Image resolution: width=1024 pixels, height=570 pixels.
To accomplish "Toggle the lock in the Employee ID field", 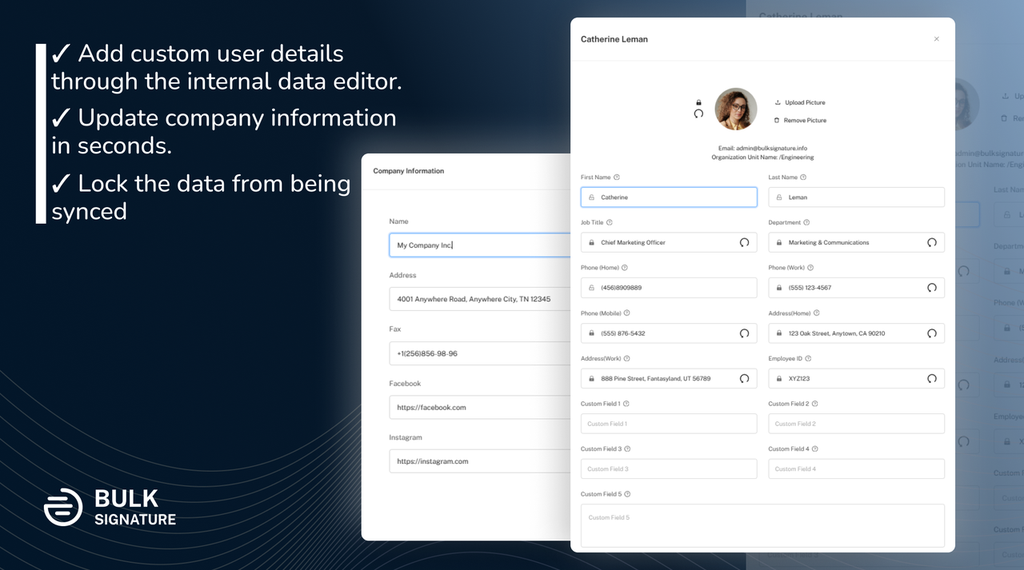I will (x=779, y=379).
